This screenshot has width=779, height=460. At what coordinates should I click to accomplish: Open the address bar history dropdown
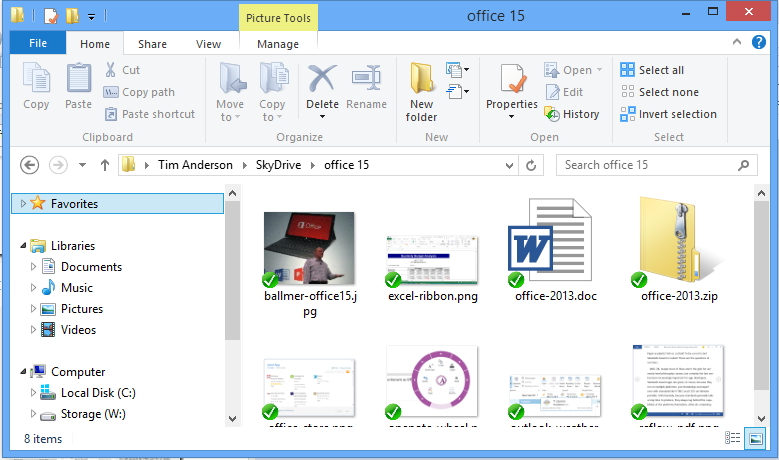pyautogui.click(x=509, y=165)
